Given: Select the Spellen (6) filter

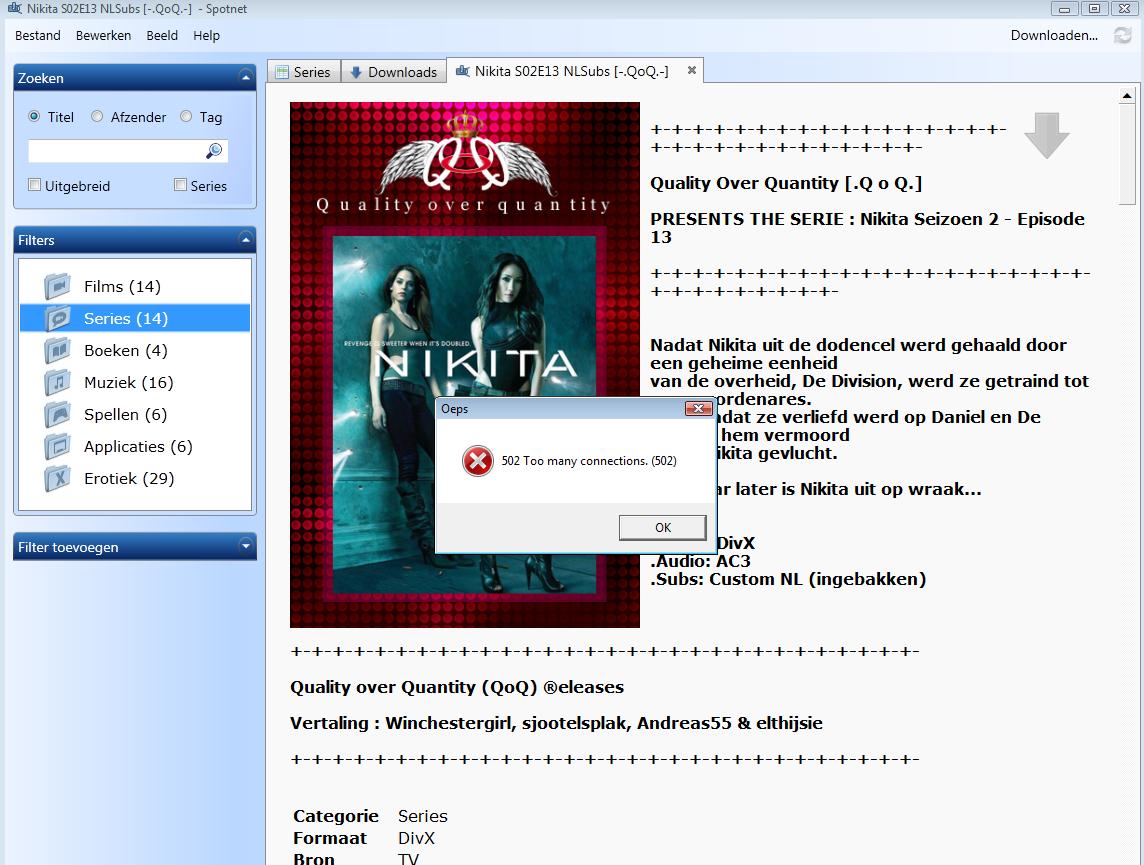Looking at the screenshot, I should (x=135, y=414).
